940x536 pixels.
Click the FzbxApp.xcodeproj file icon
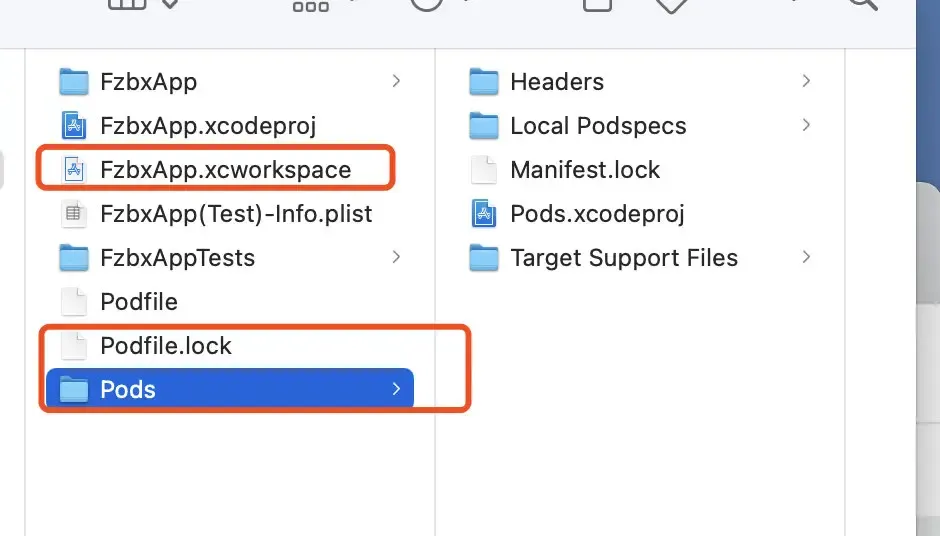point(74,125)
